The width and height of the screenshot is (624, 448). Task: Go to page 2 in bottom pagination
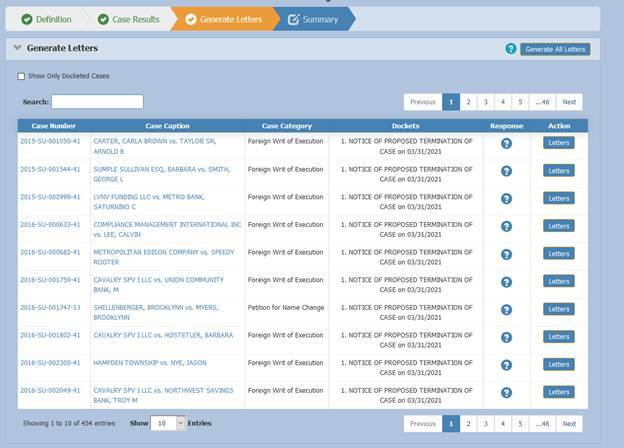[x=468, y=424]
